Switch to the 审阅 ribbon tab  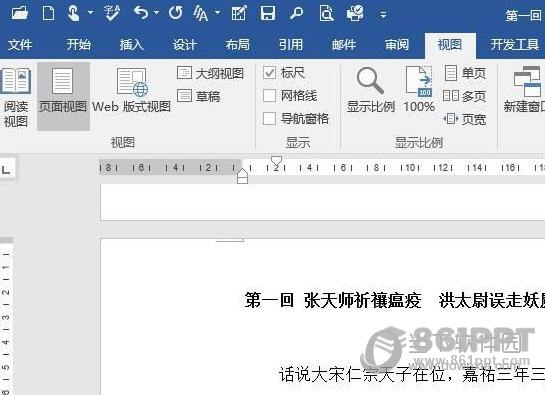click(397, 45)
